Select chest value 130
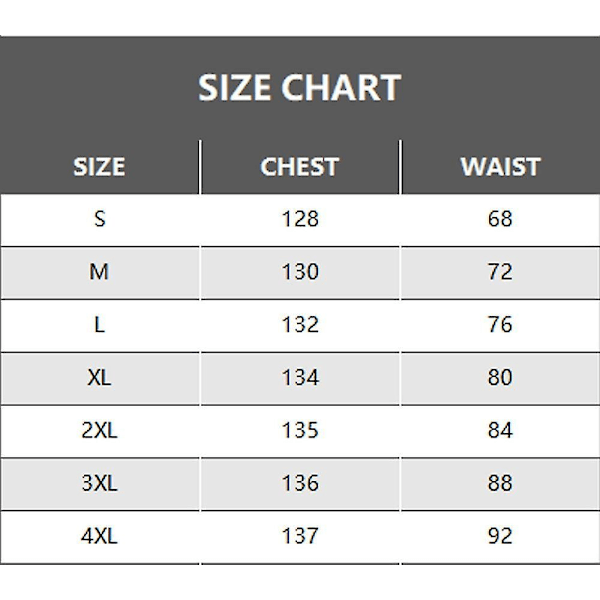The width and height of the screenshot is (600, 600). tap(300, 272)
